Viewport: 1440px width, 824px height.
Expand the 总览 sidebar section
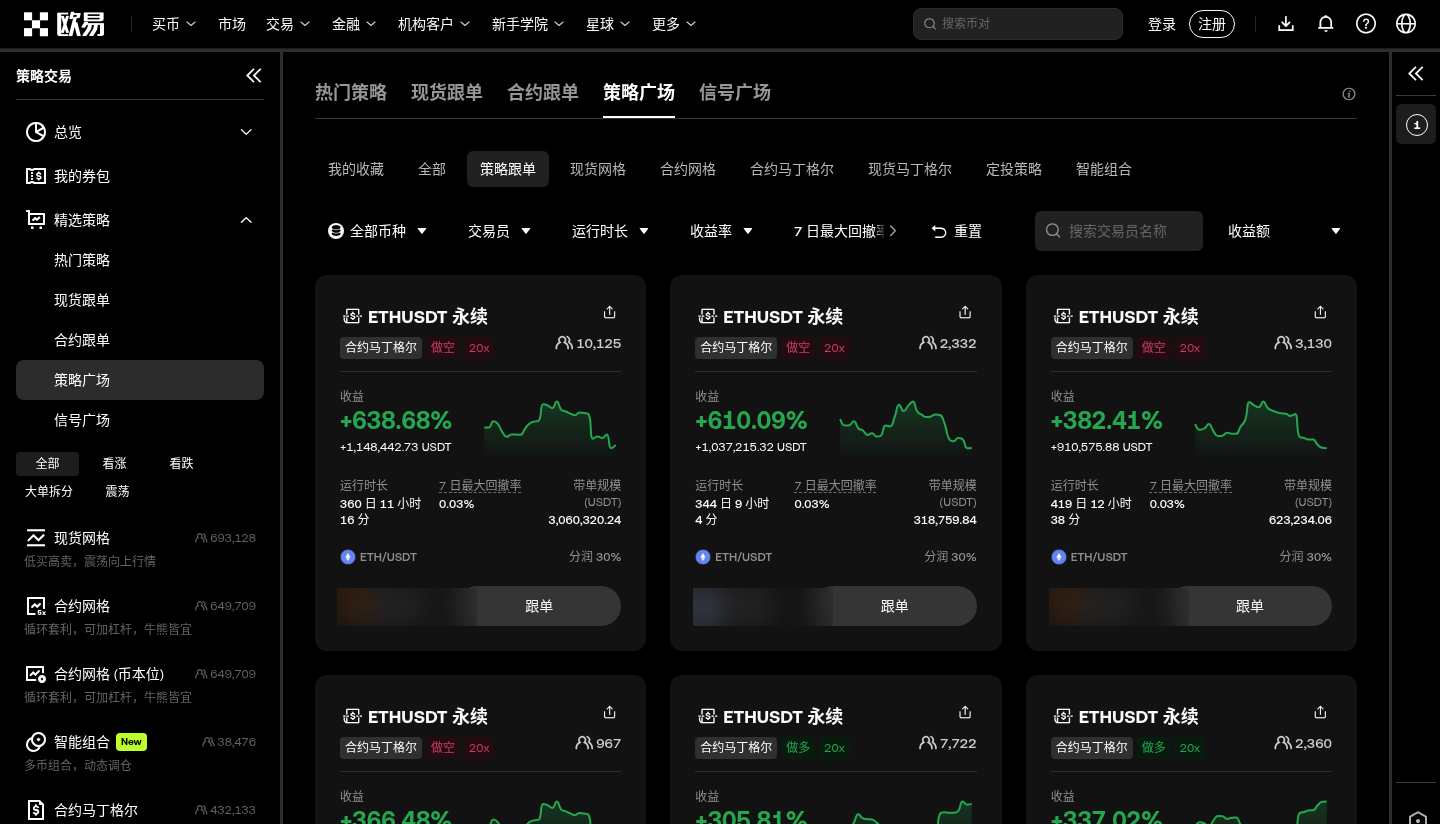point(140,132)
